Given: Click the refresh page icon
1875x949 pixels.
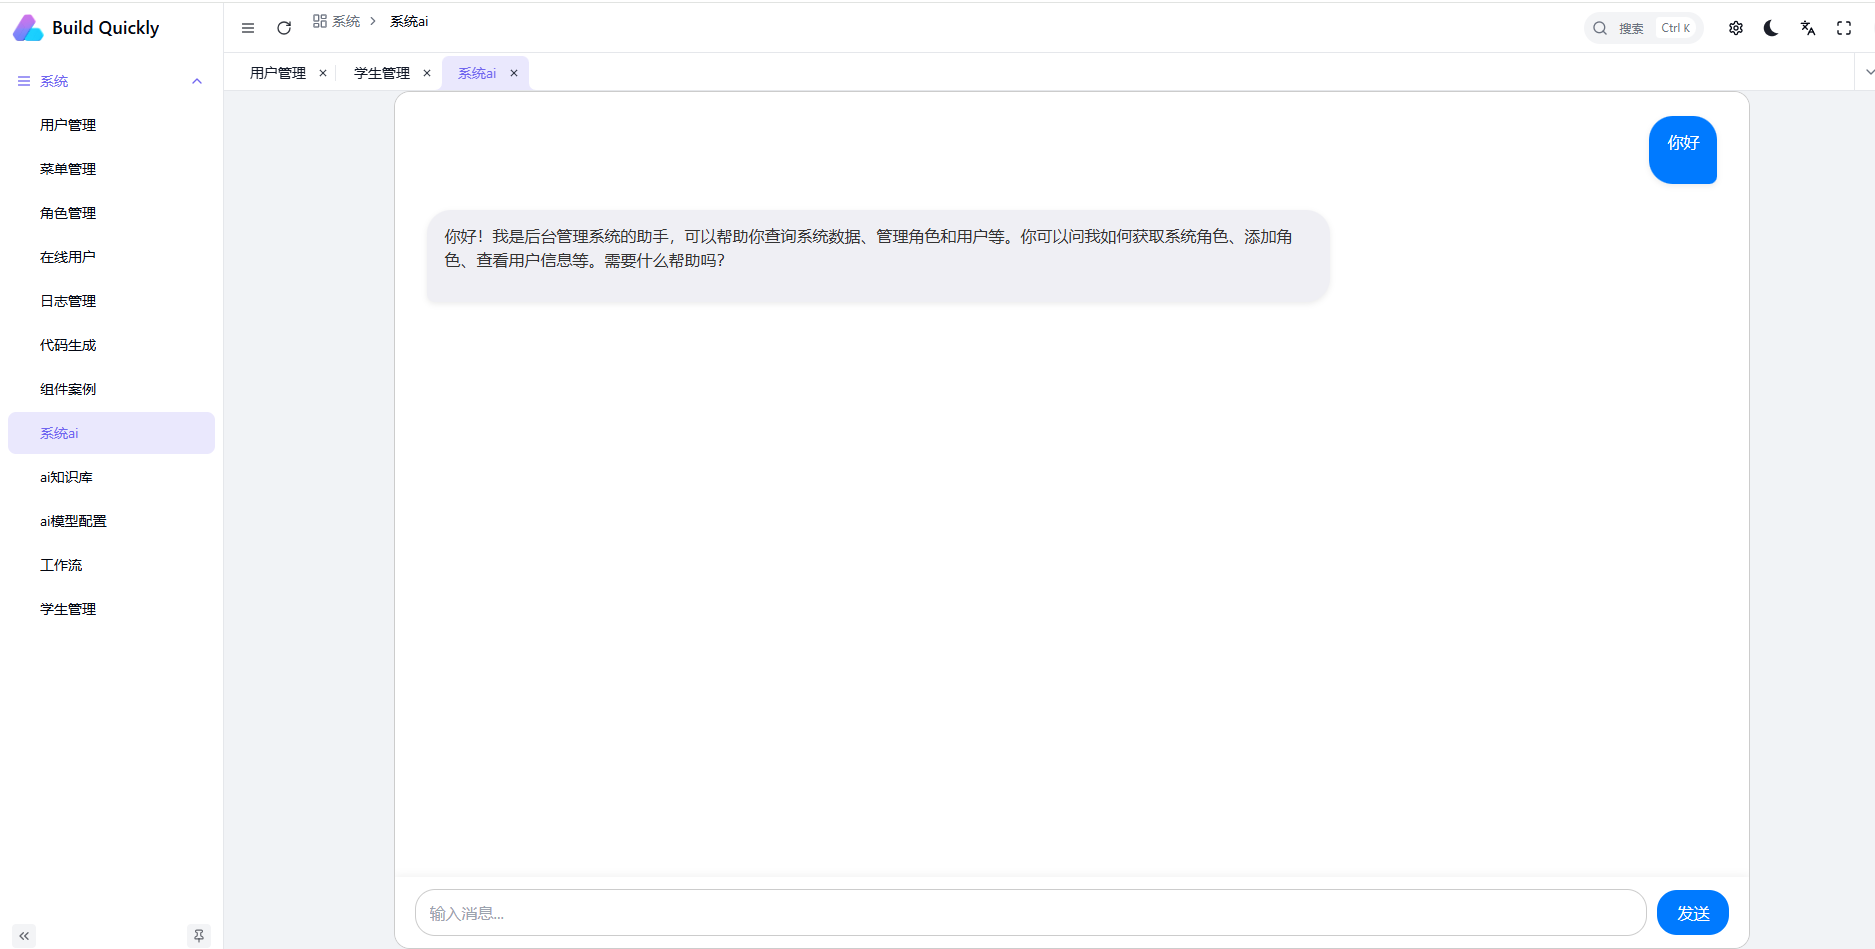Looking at the screenshot, I should [x=284, y=28].
